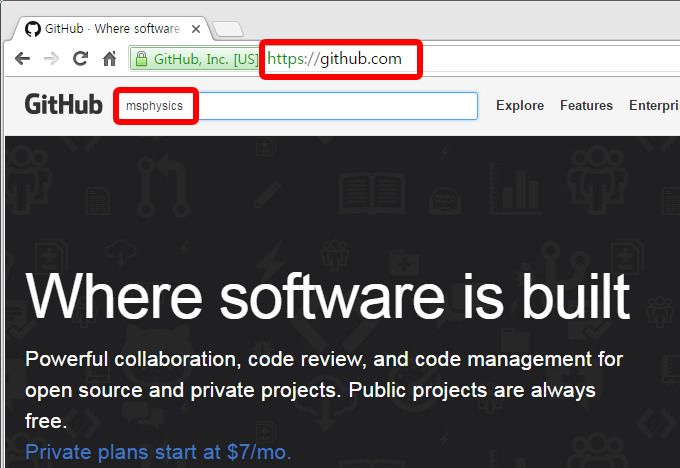Open the Enterprise navigation link
Image resolution: width=680 pixels, height=468 pixels.
tap(654, 105)
